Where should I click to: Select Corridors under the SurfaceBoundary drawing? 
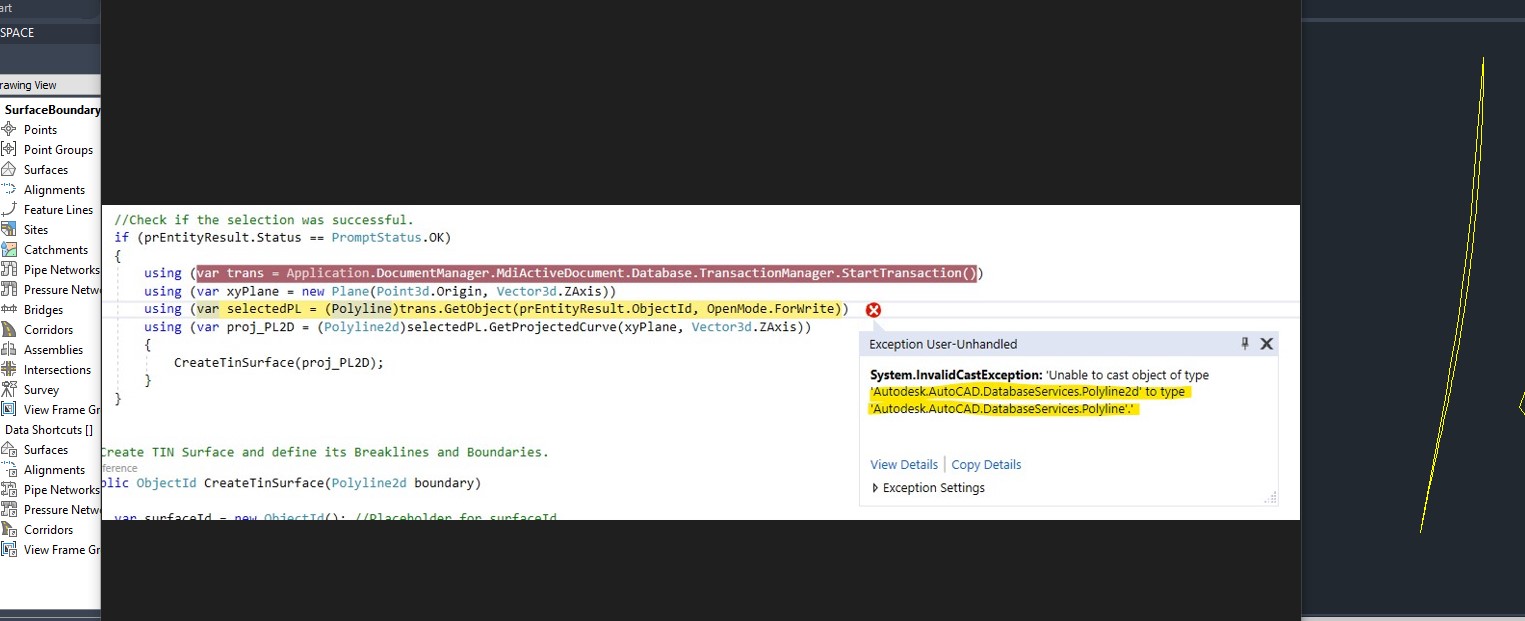pos(48,329)
